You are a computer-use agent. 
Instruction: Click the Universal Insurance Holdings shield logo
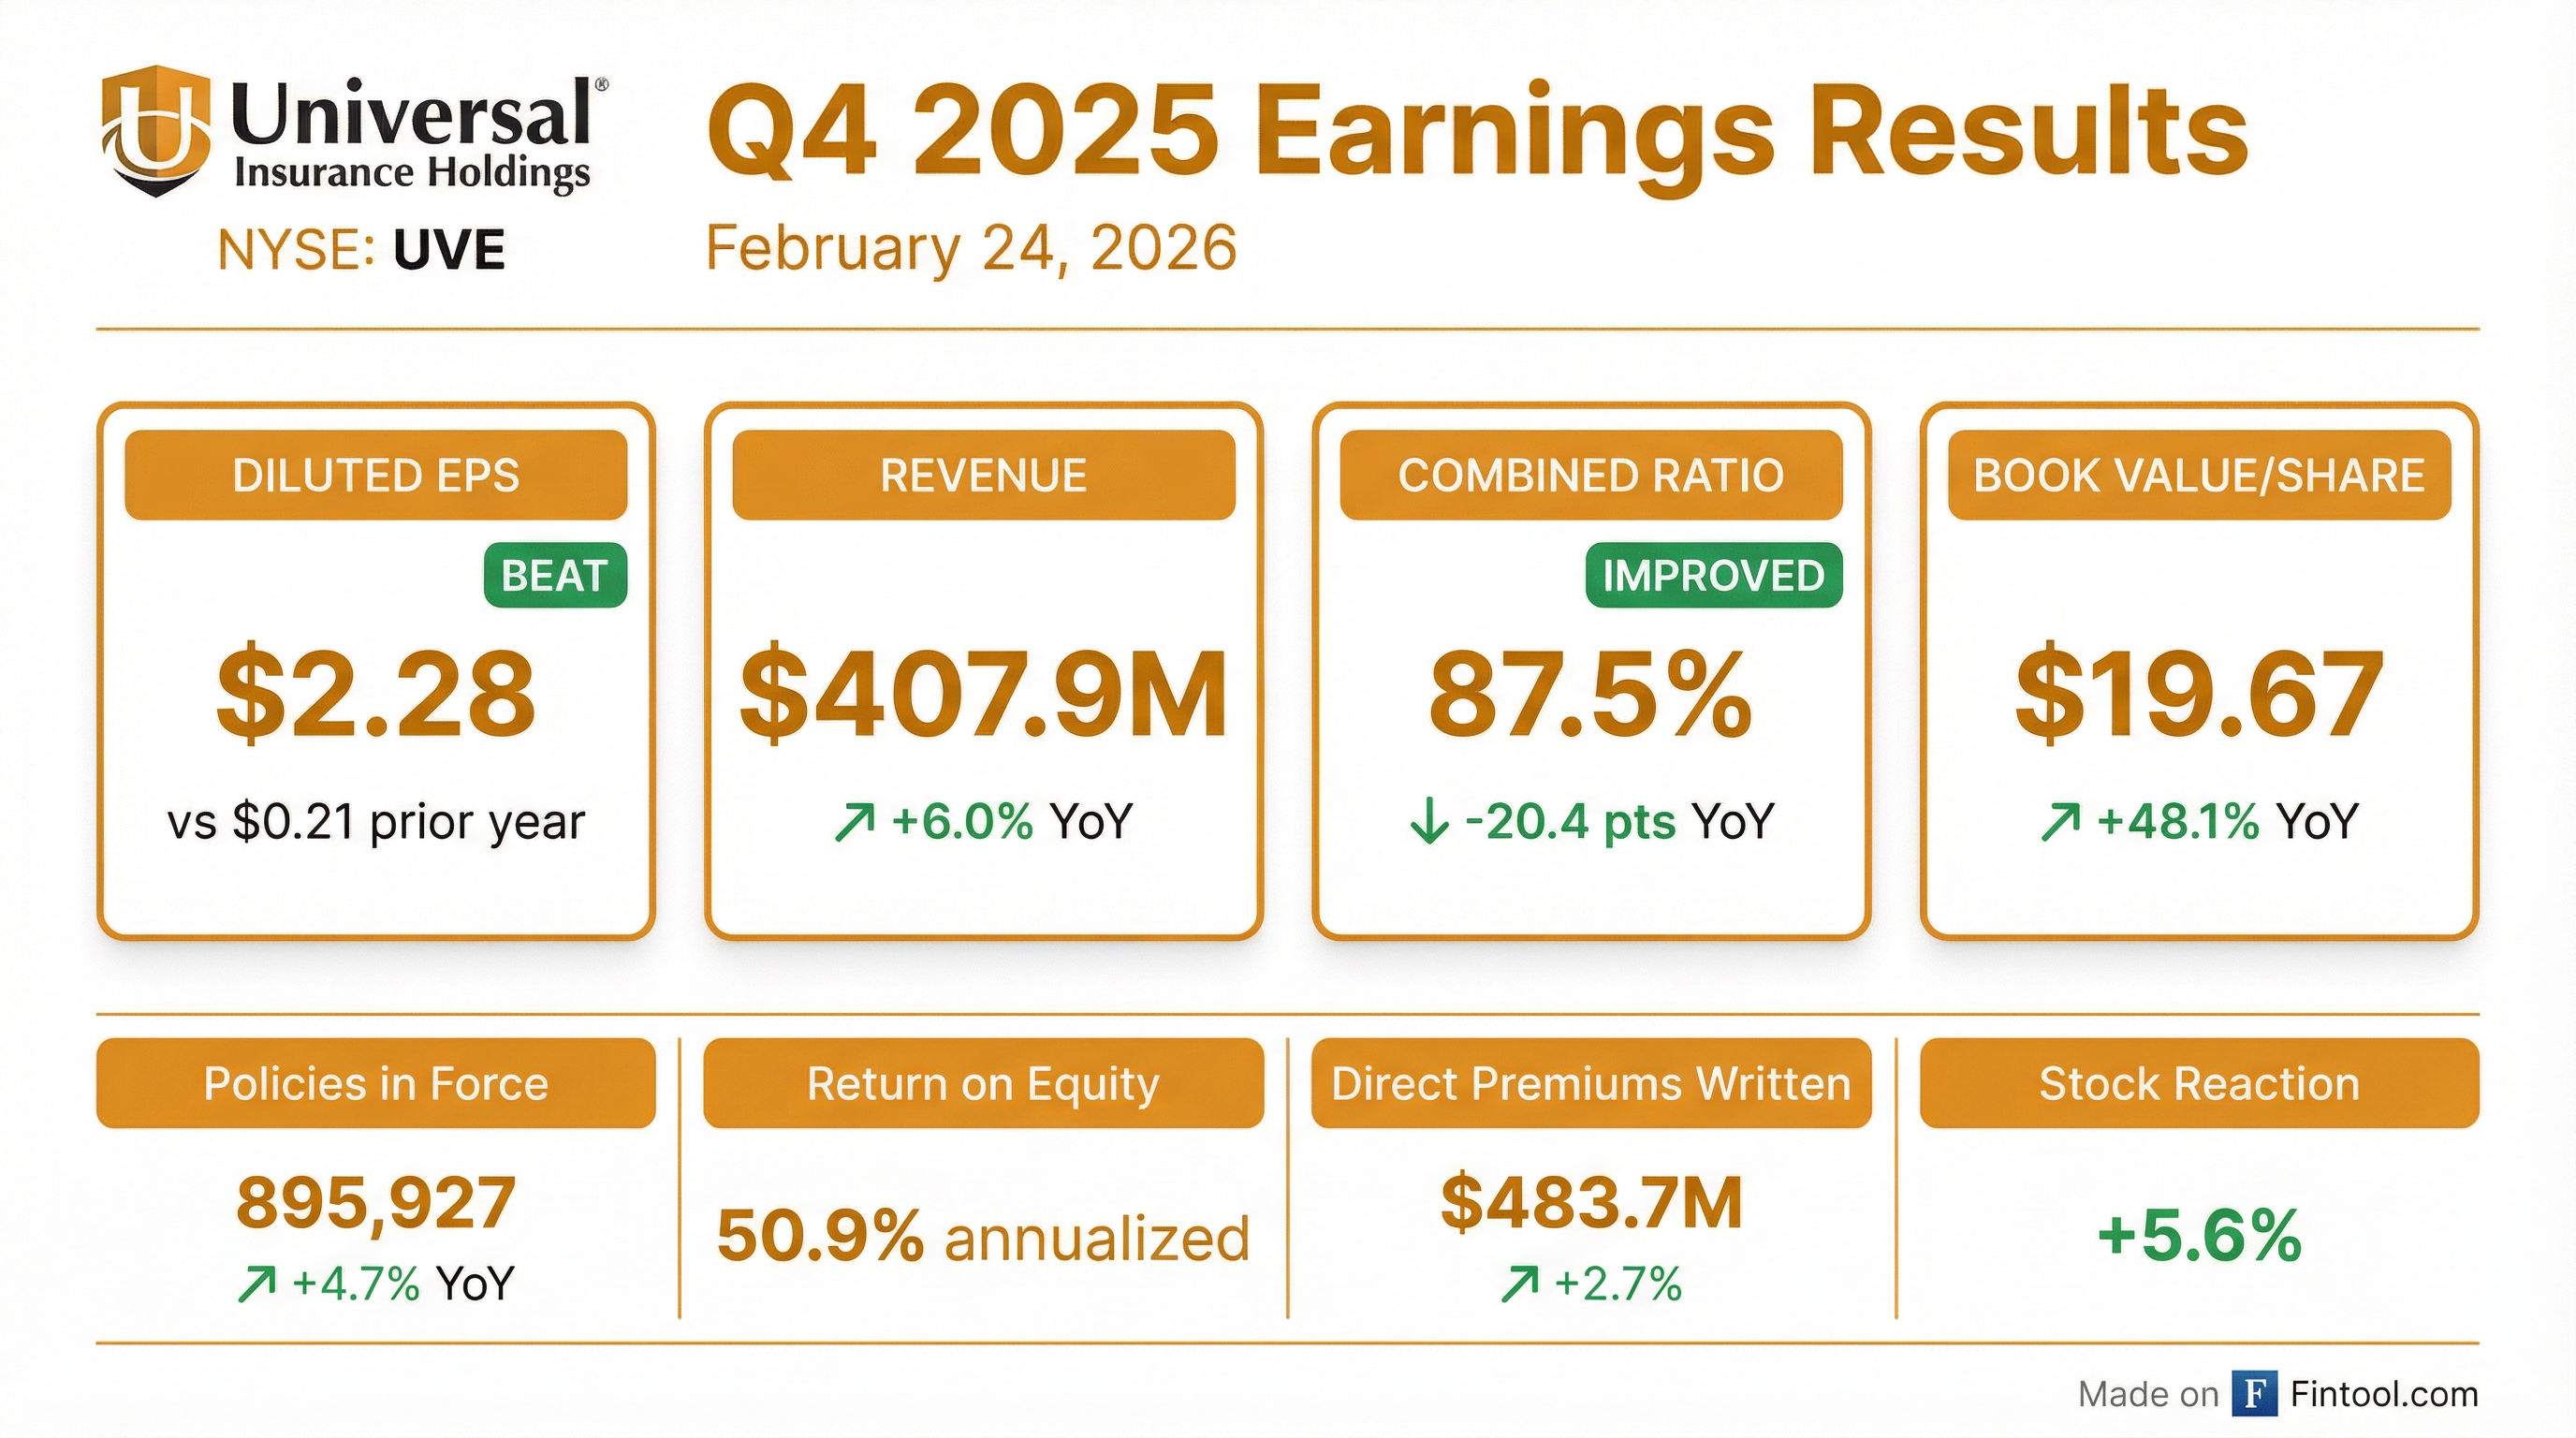click(x=156, y=130)
